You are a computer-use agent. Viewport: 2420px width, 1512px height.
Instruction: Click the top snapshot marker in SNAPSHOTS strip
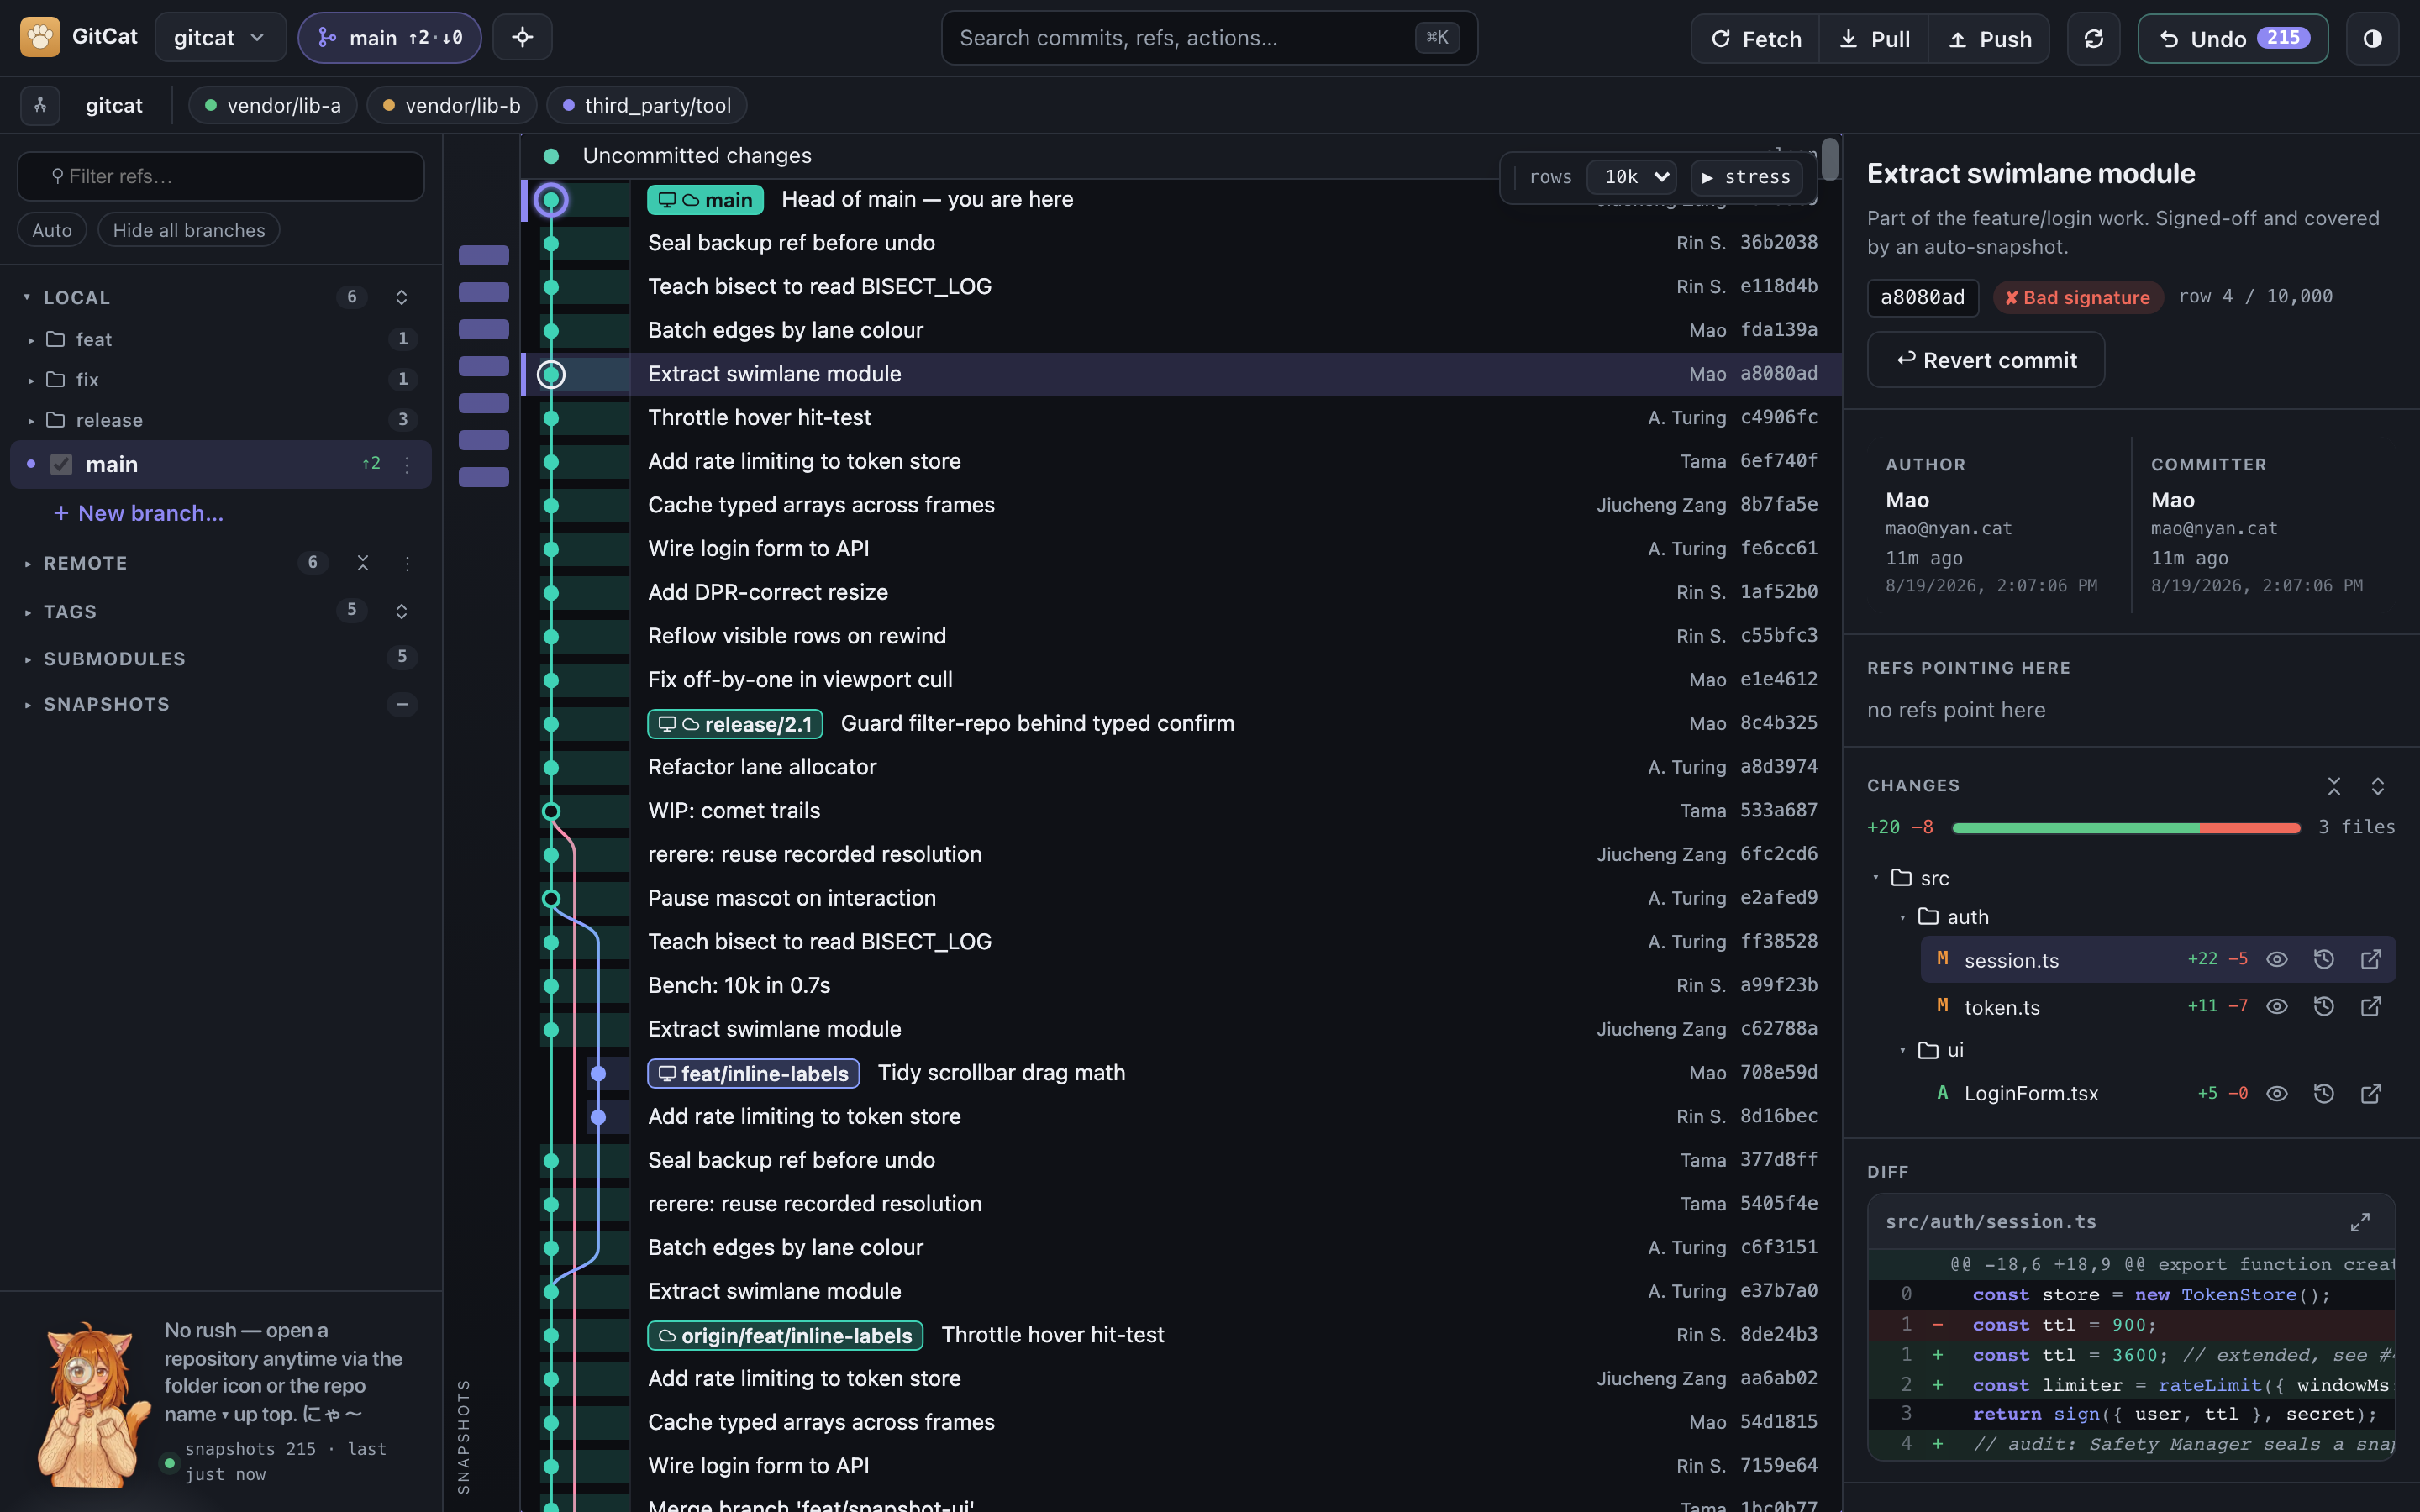point(483,255)
